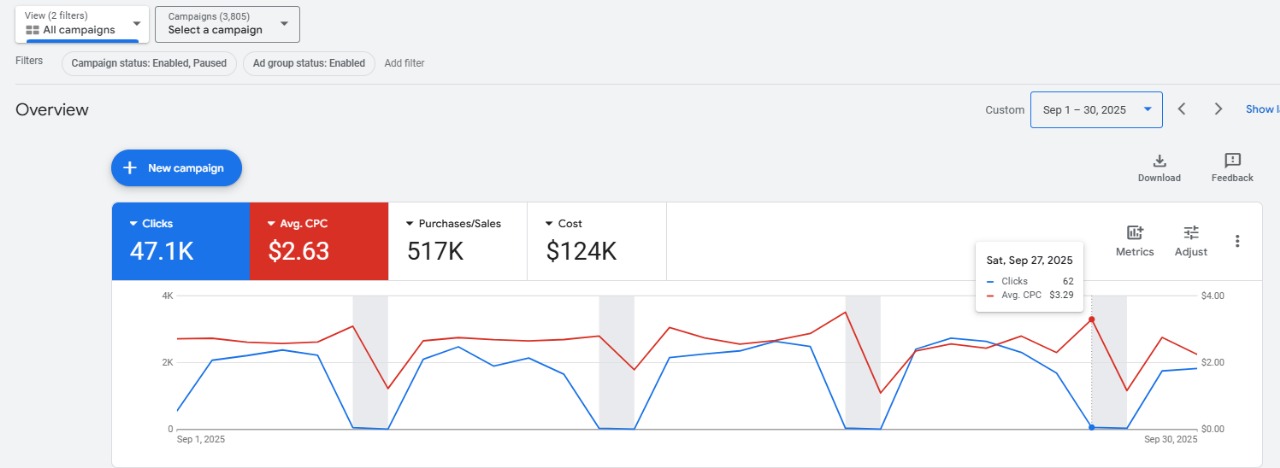The image size is (1280, 468).
Task: Go to previous date range arrow
Action: 1182,109
